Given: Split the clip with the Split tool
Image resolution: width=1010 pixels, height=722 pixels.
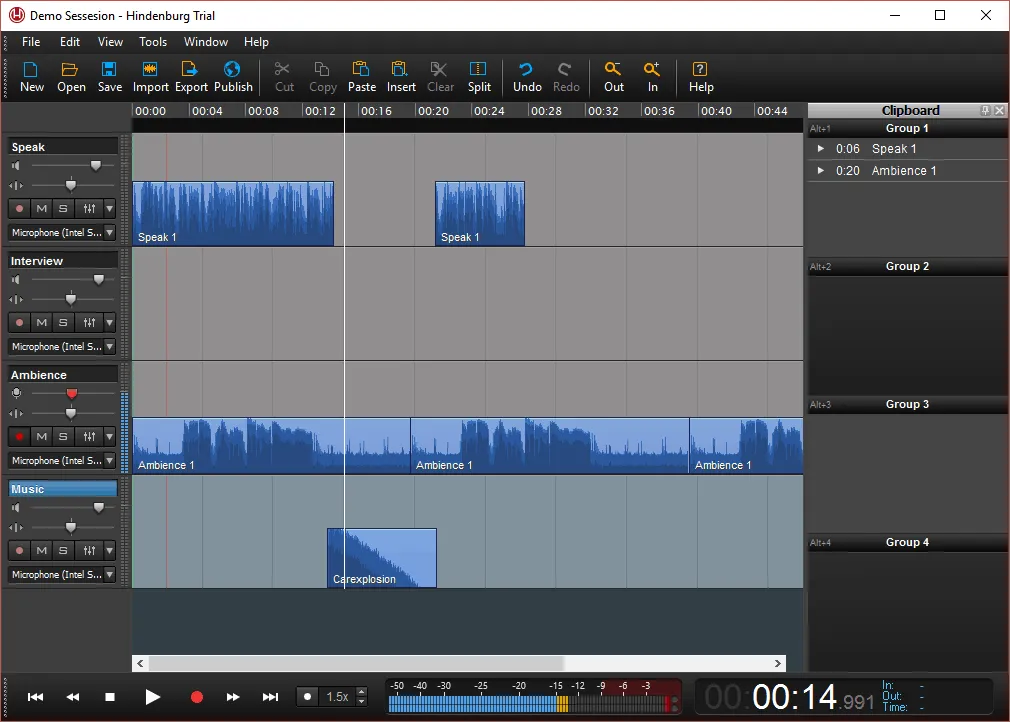Looking at the screenshot, I should coord(479,75).
